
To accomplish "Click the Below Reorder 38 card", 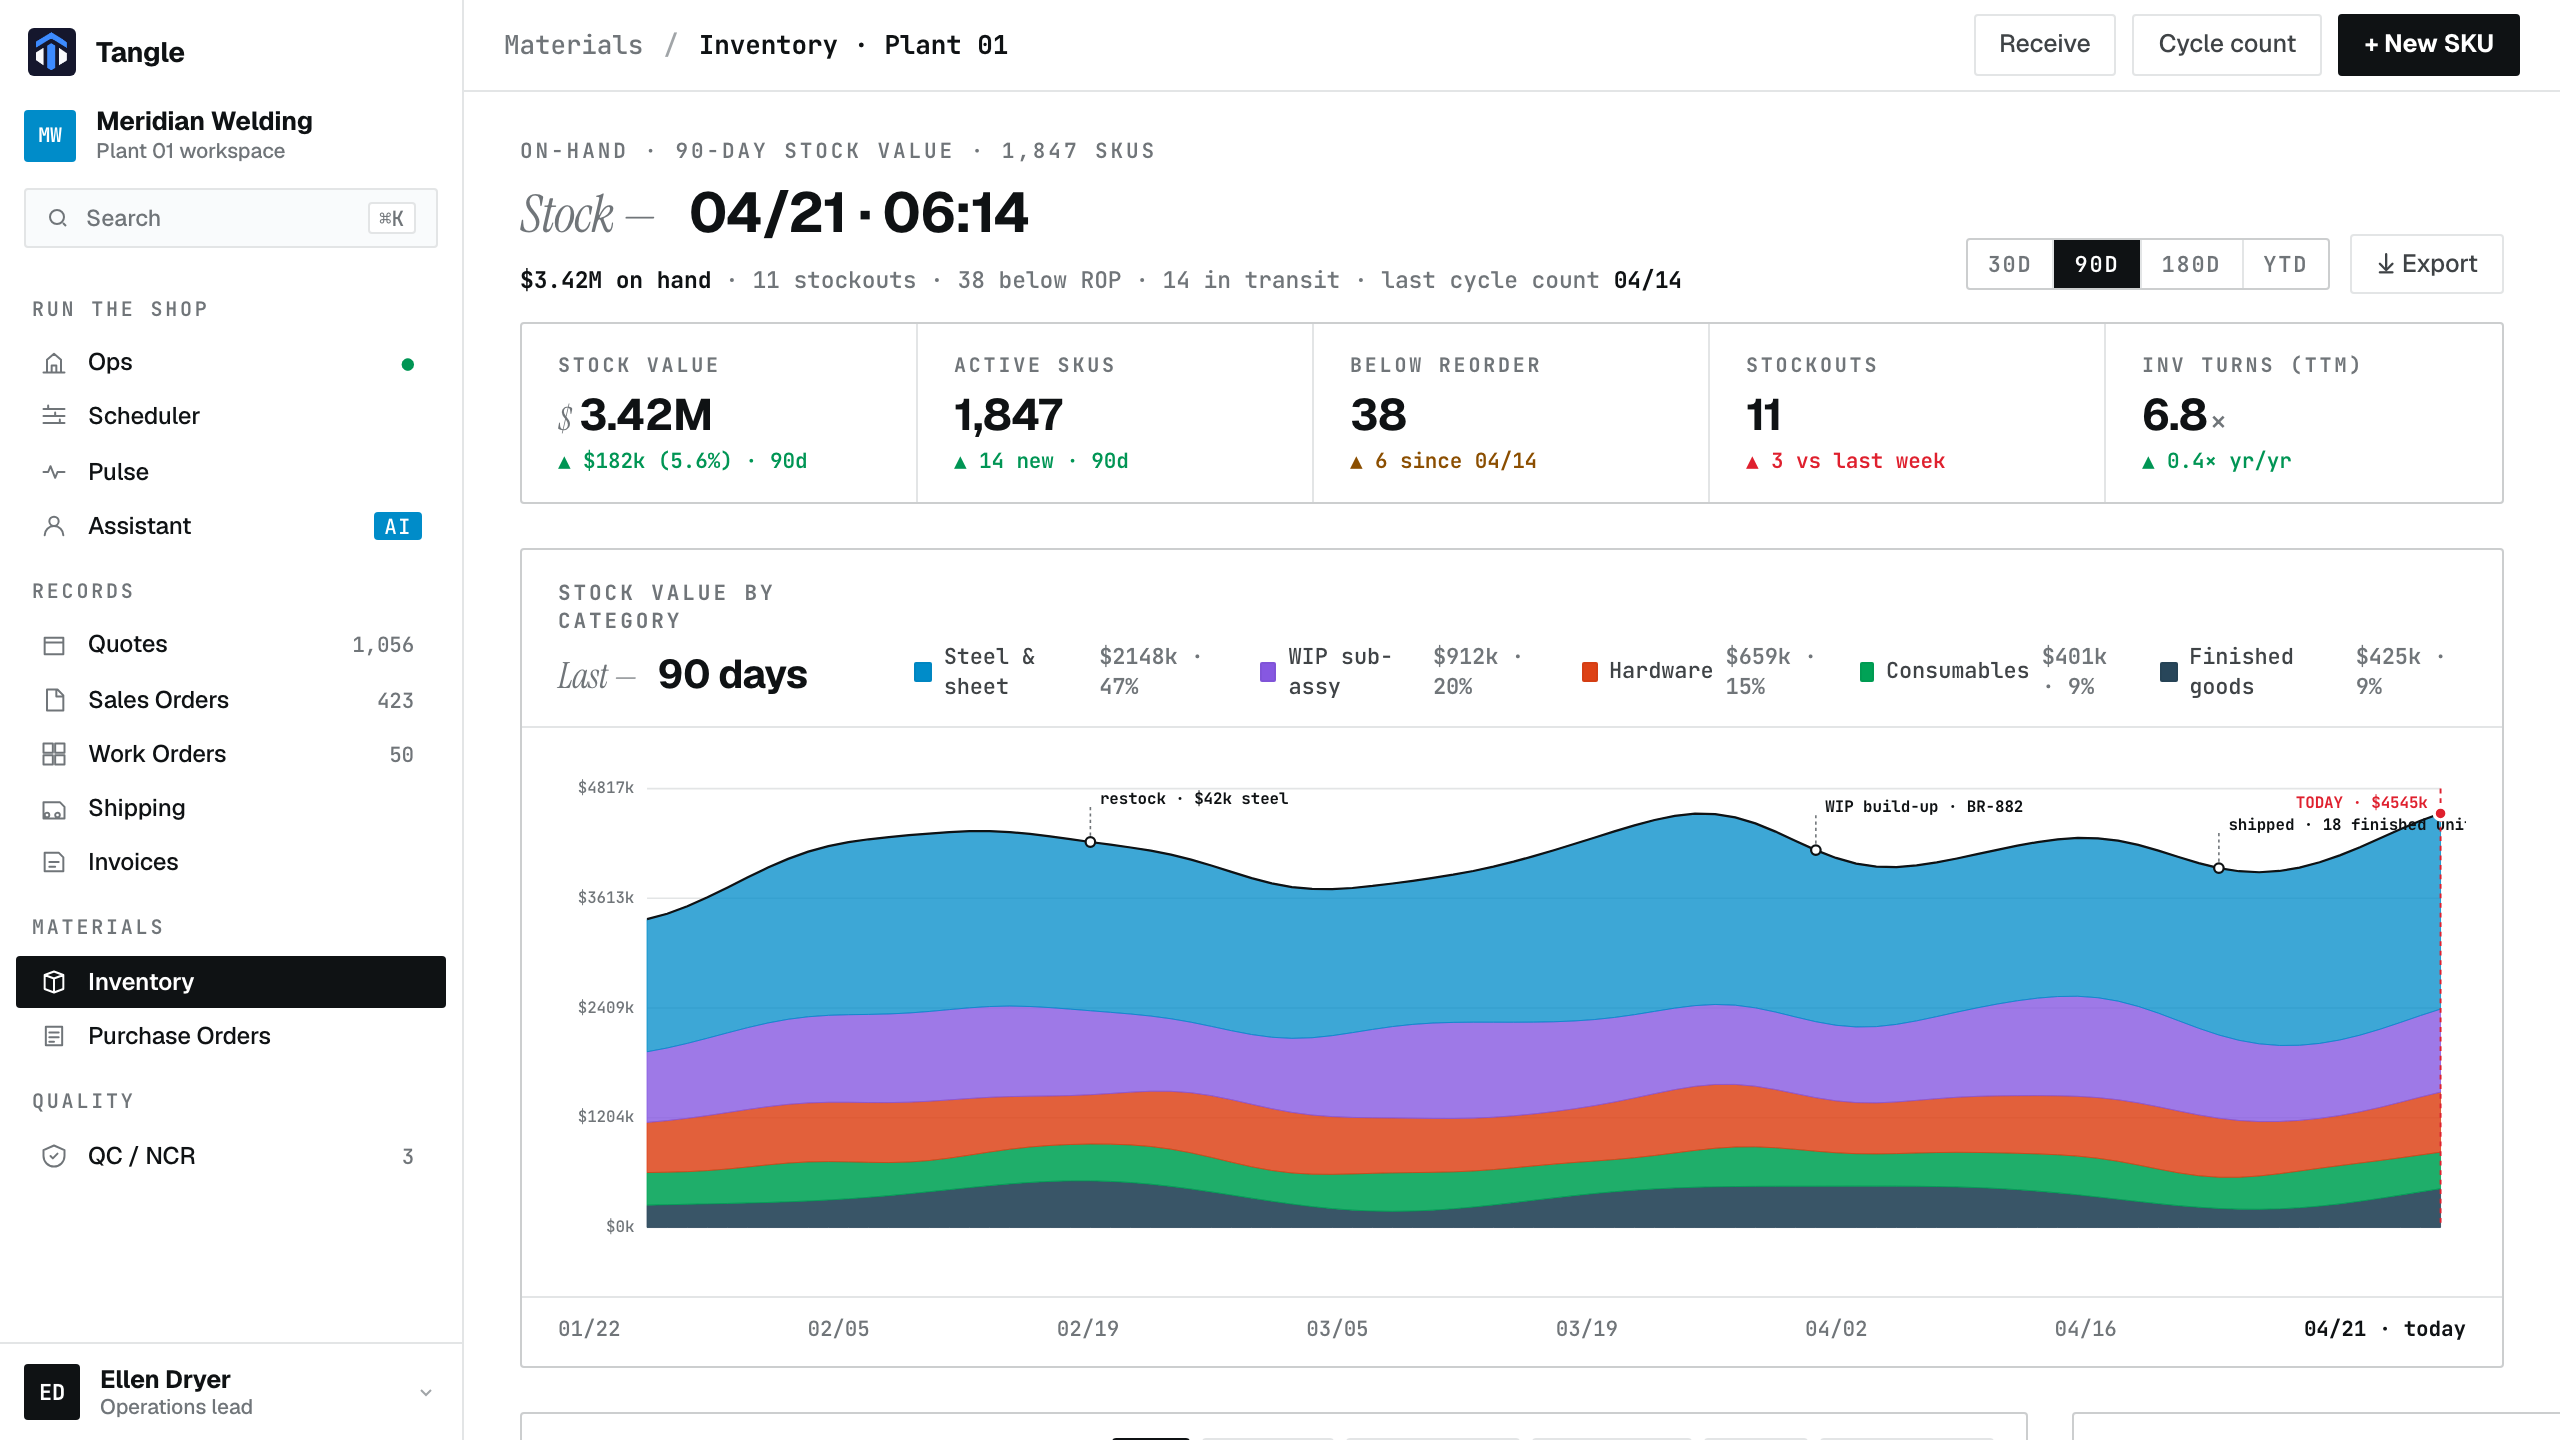I will point(1510,413).
